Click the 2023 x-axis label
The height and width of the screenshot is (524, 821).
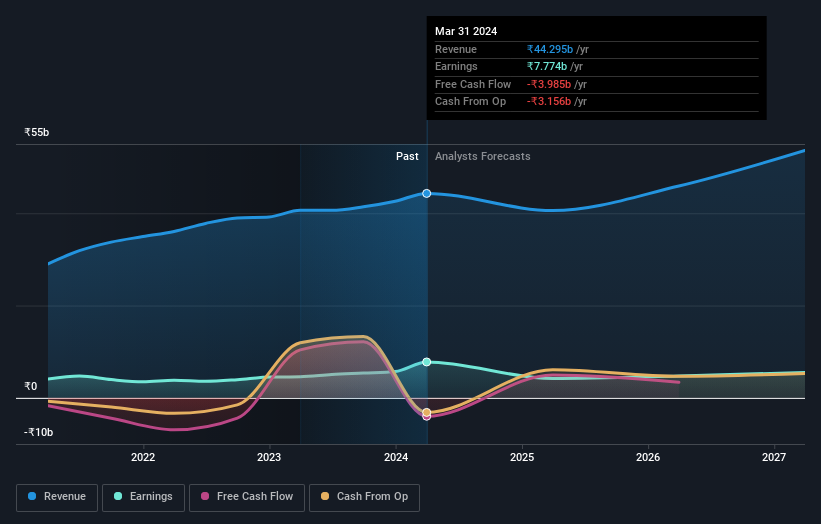(269, 457)
